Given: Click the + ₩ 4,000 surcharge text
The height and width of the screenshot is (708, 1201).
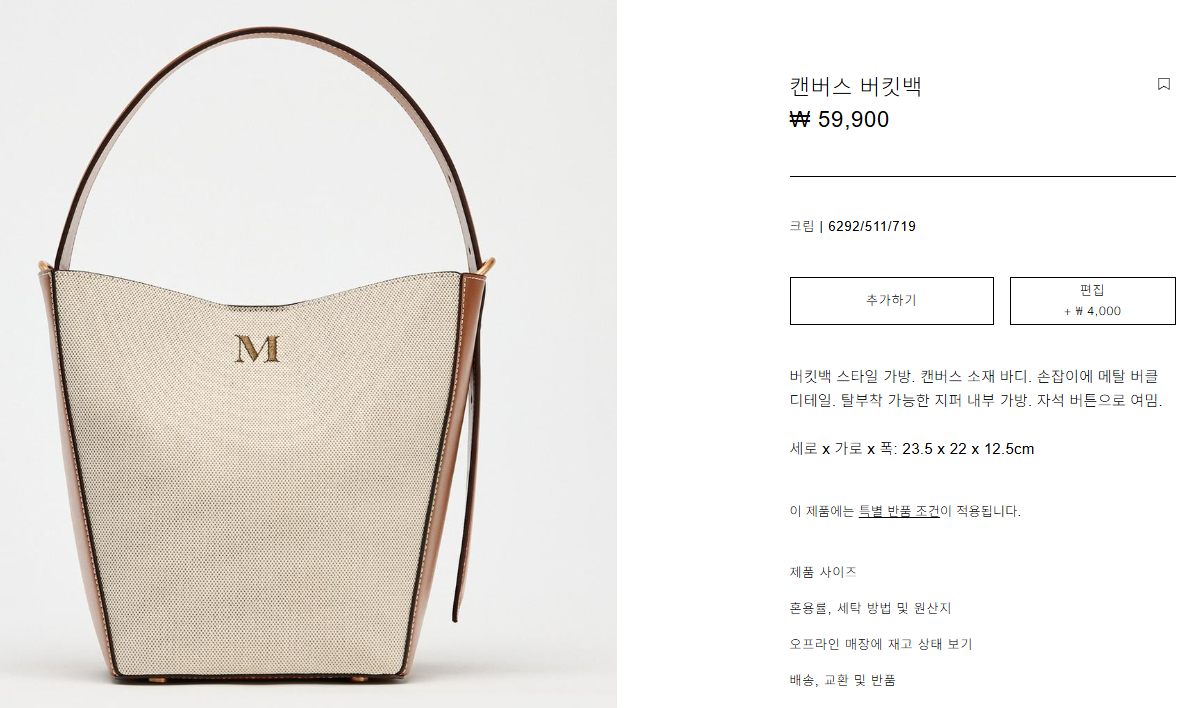Looking at the screenshot, I should (x=1092, y=311).
